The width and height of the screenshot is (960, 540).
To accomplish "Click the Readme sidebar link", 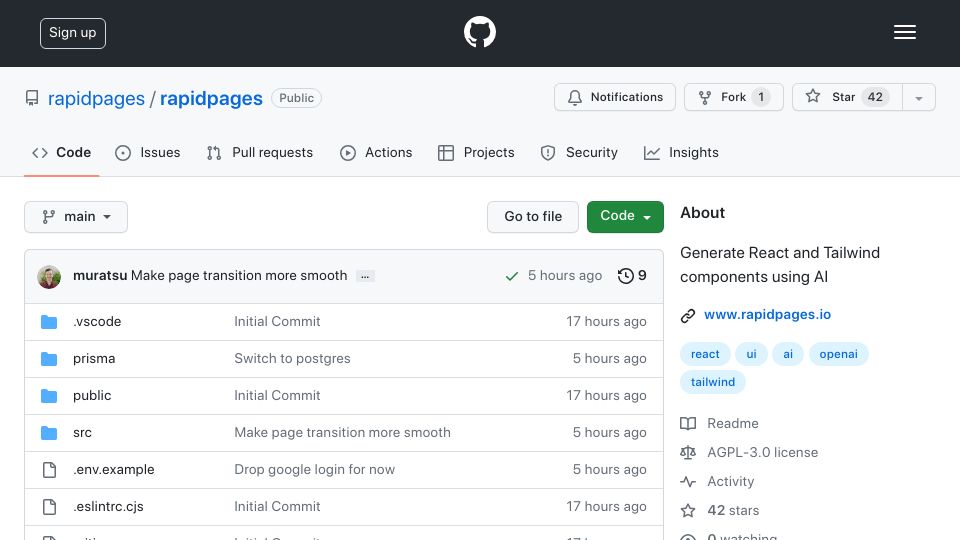I will (x=732, y=424).
